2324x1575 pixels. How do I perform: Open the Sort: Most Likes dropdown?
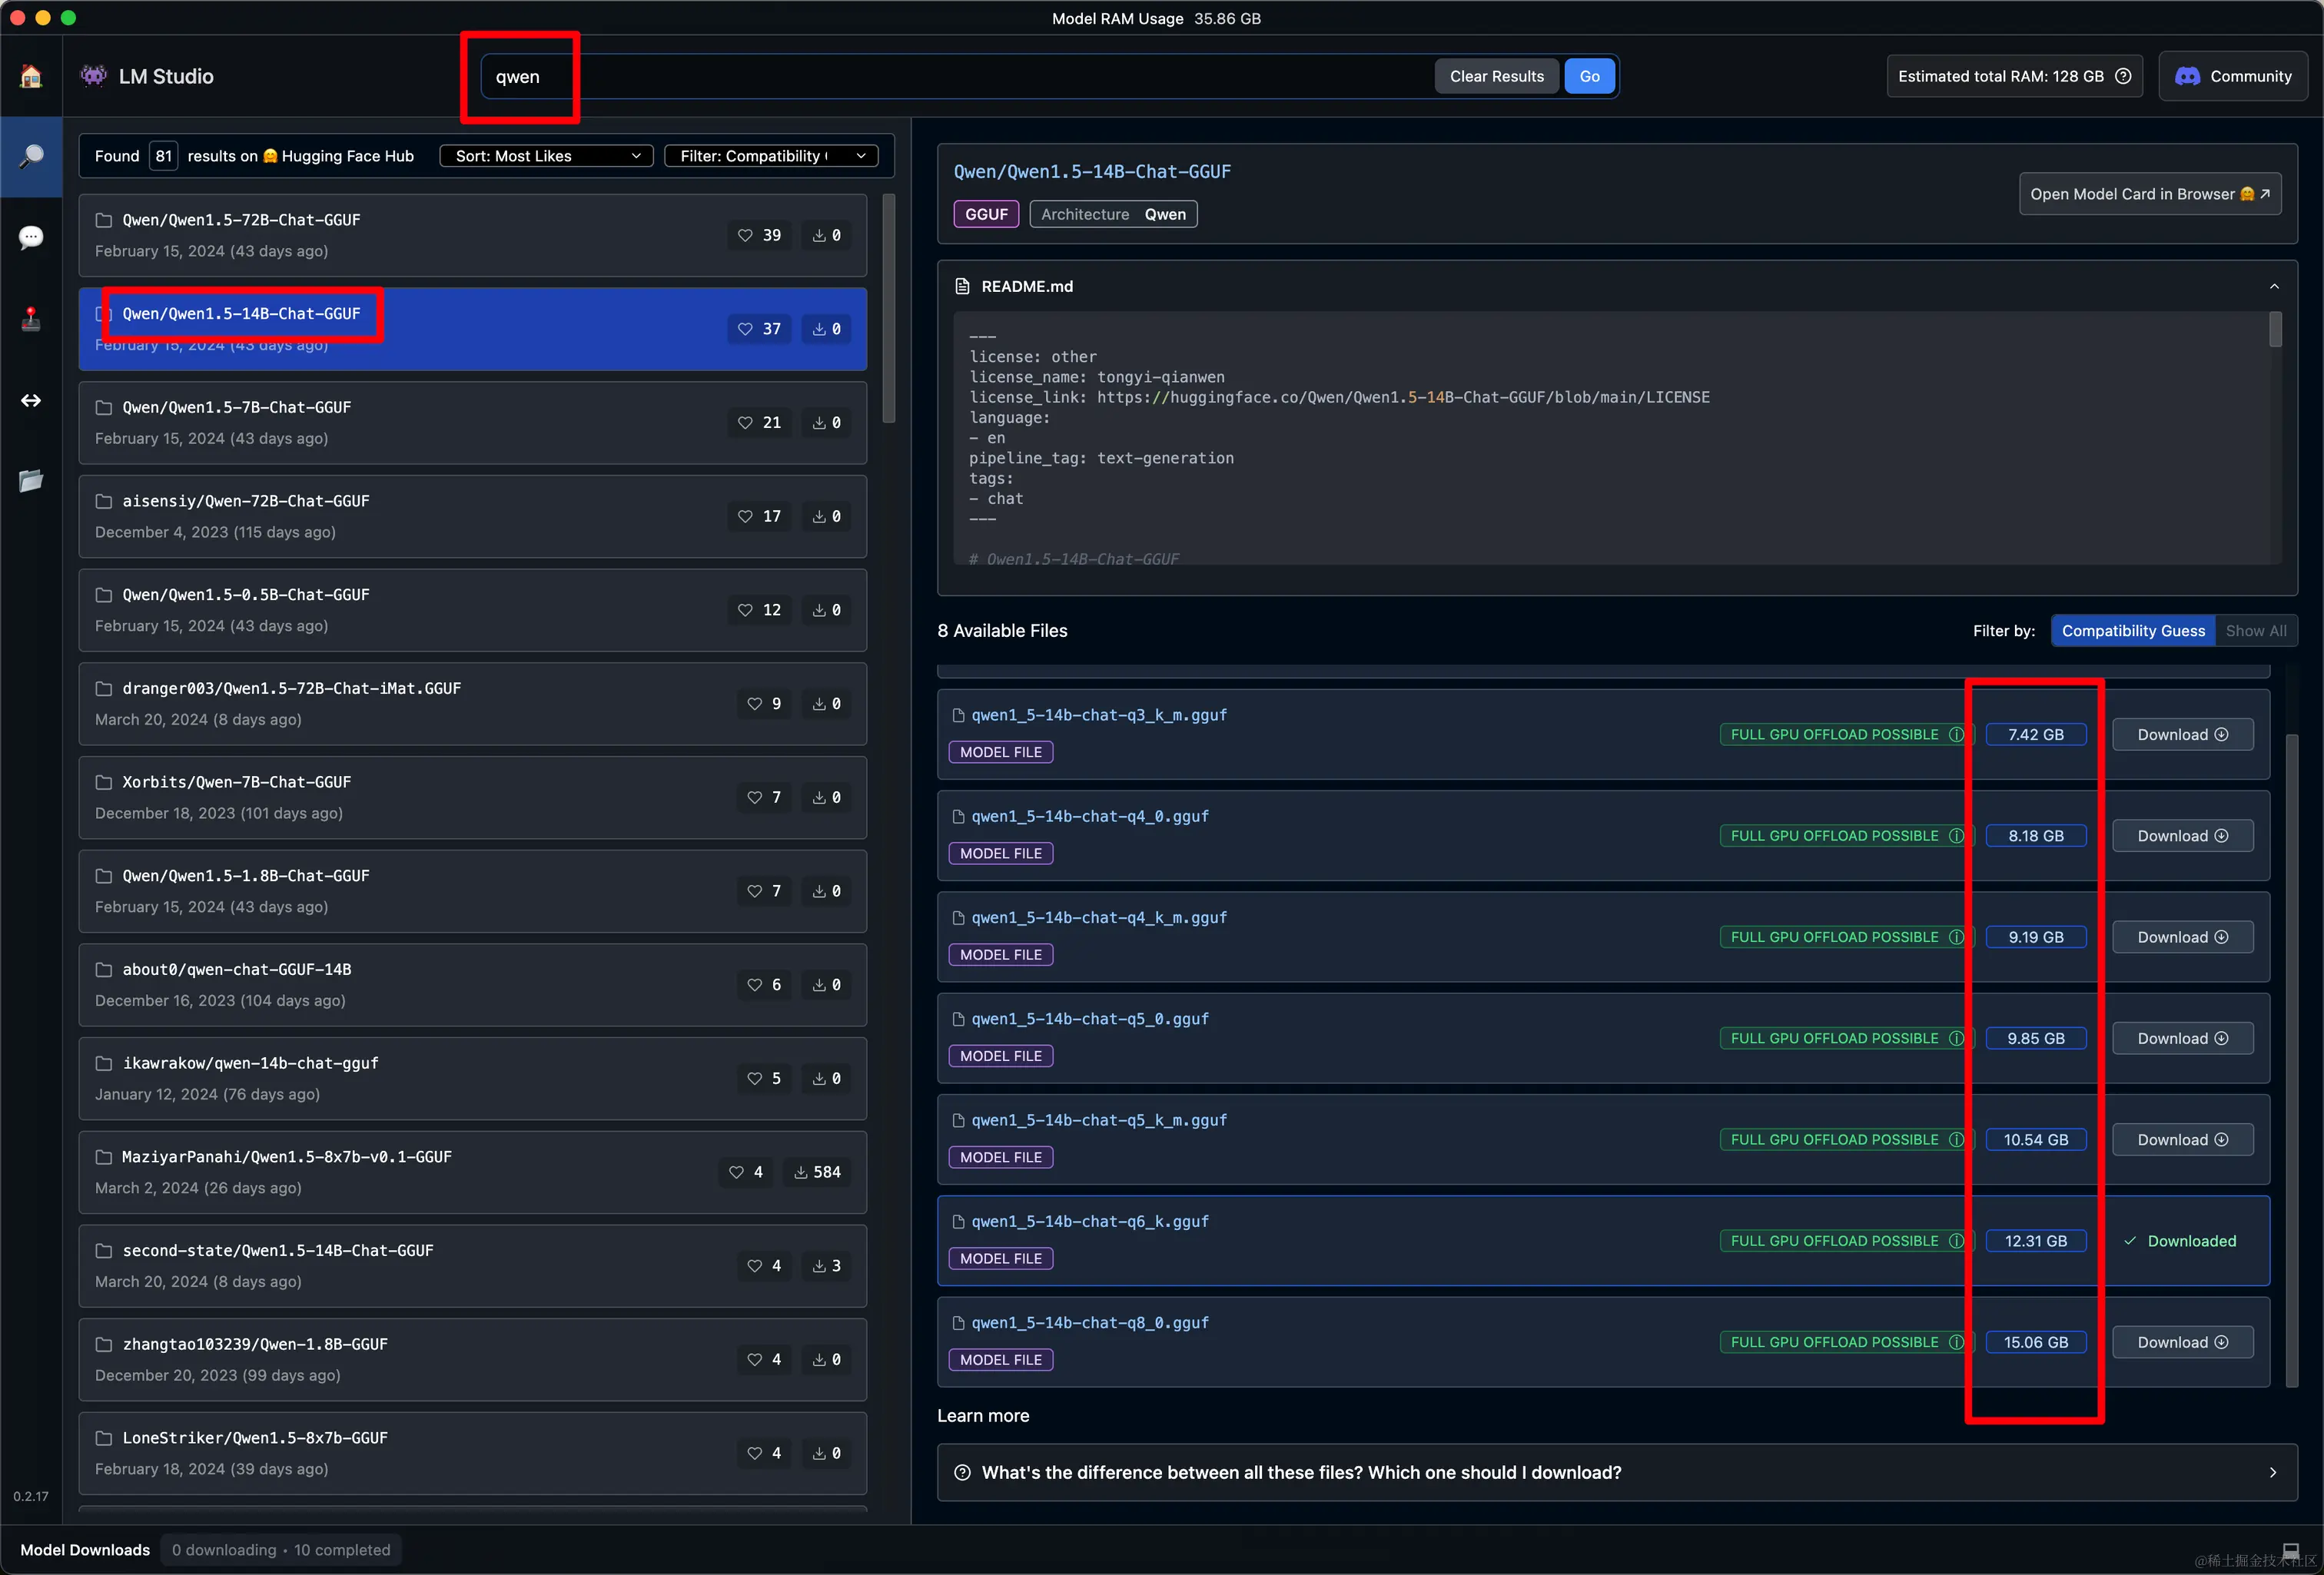pyautogui.click(x=546, y=156)
